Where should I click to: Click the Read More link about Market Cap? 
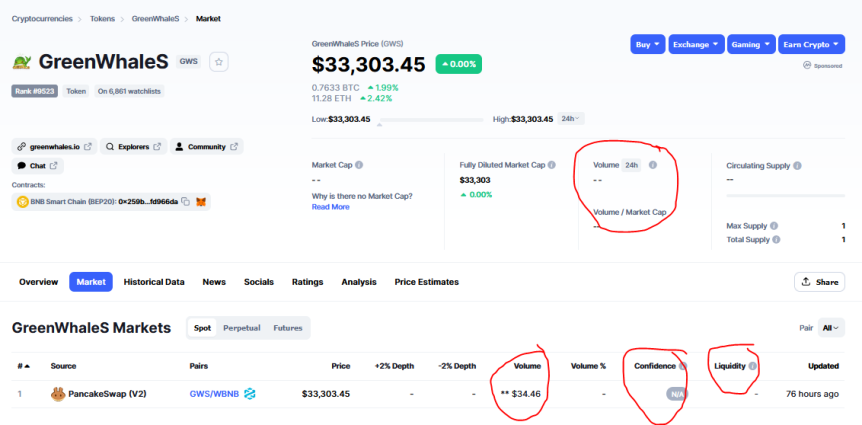click(x=330, y=207)
